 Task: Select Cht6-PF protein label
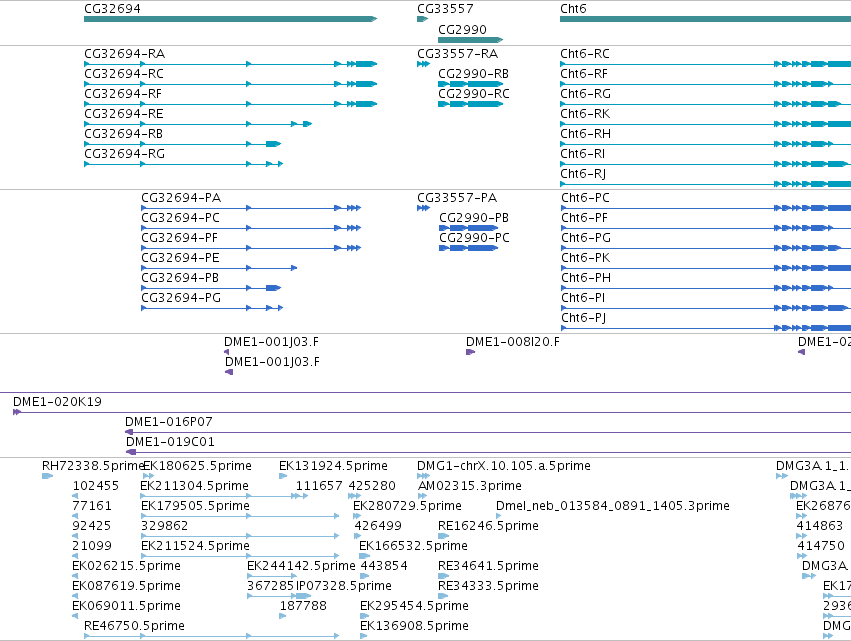point(585,218)
